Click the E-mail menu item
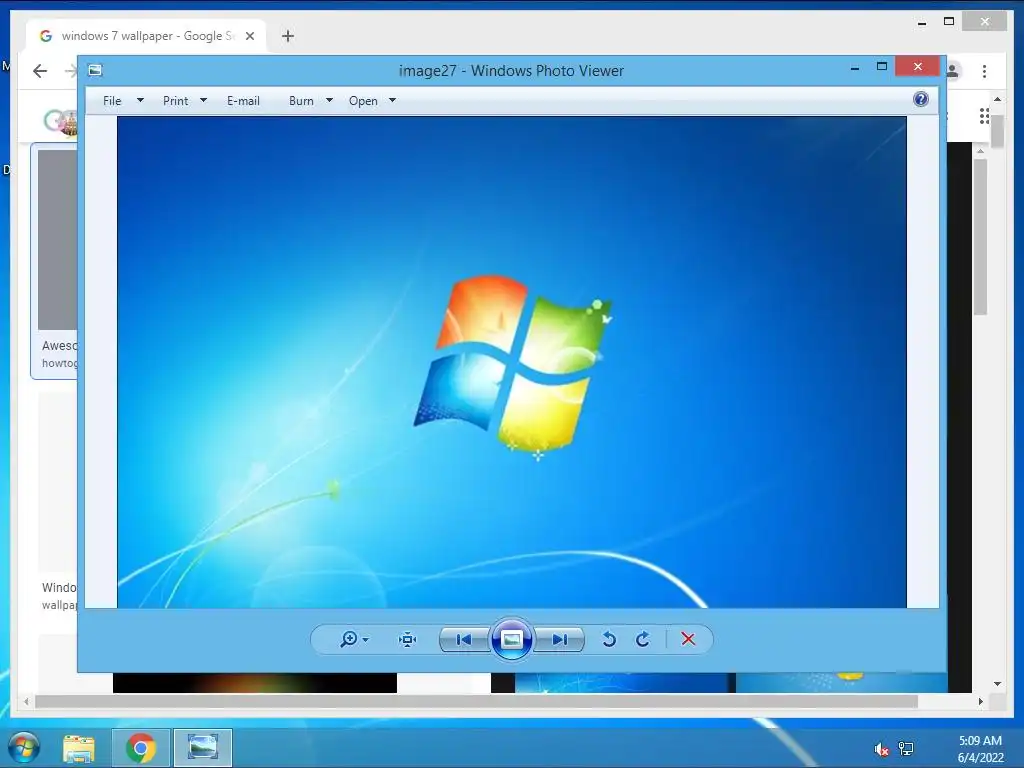Image resolution: width=1024 pixels, height=768 pixels. point(243,101)
